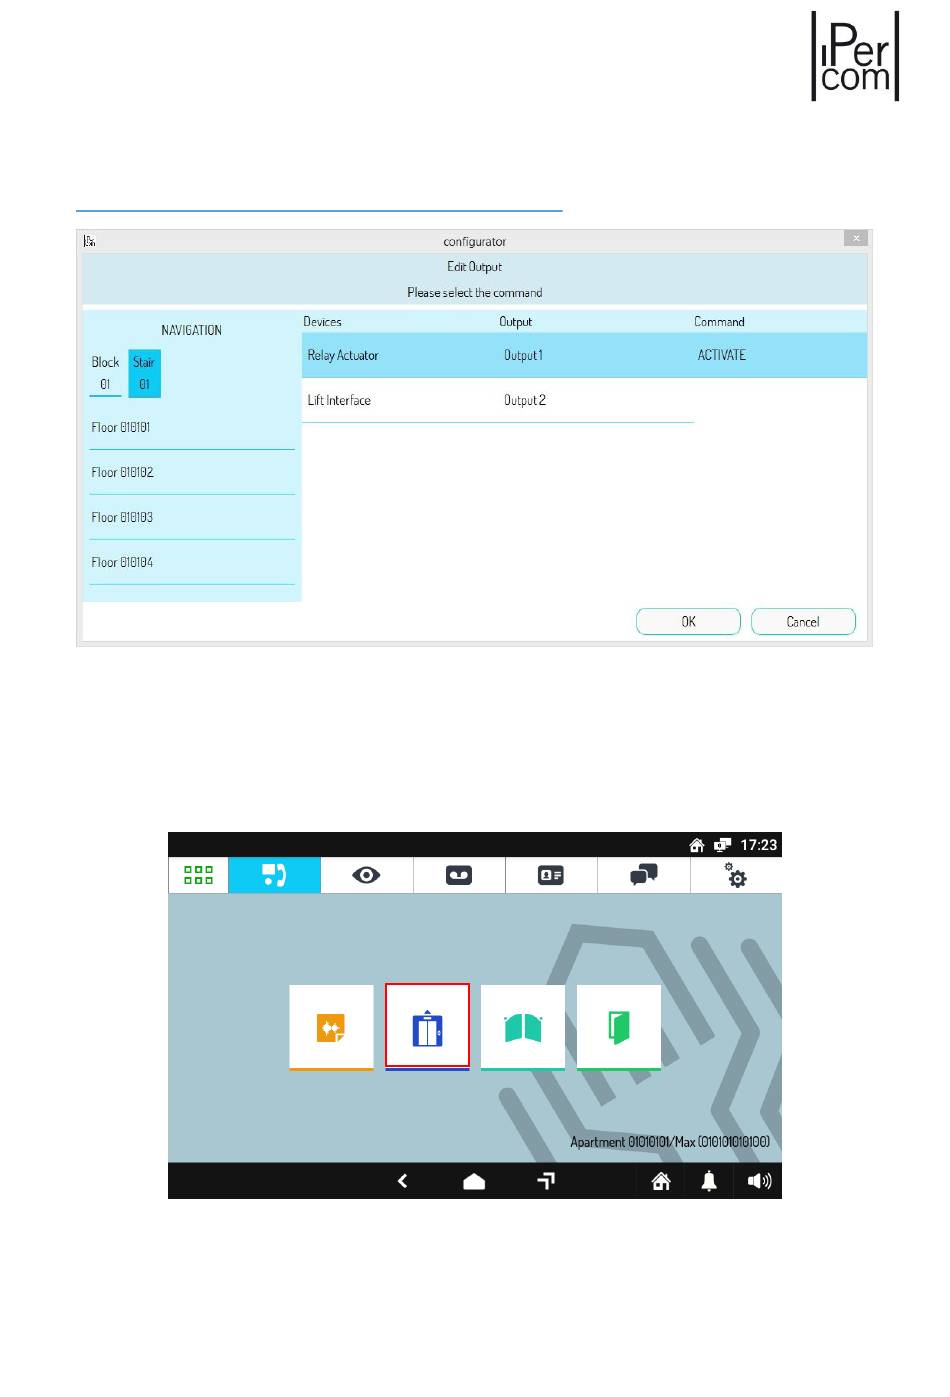Select the intercom call tab

[274, 875]
